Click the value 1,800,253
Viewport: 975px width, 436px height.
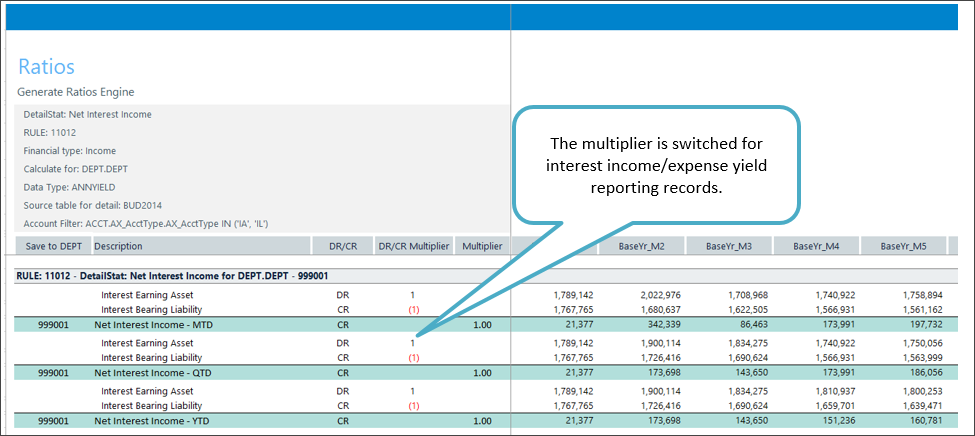pyautogui.click(x=921, y=392)
